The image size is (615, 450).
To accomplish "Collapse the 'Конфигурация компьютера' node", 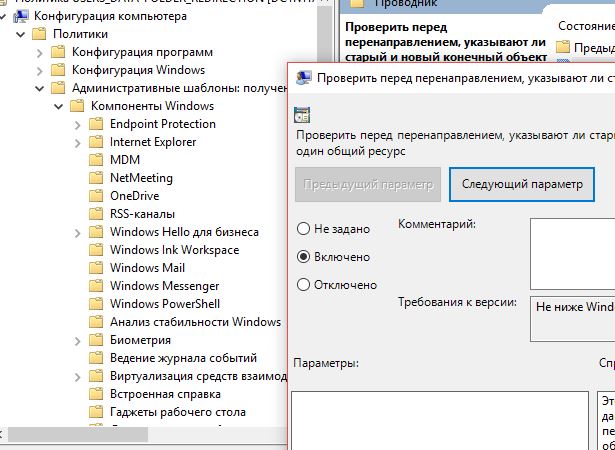I will pos(2,16).
